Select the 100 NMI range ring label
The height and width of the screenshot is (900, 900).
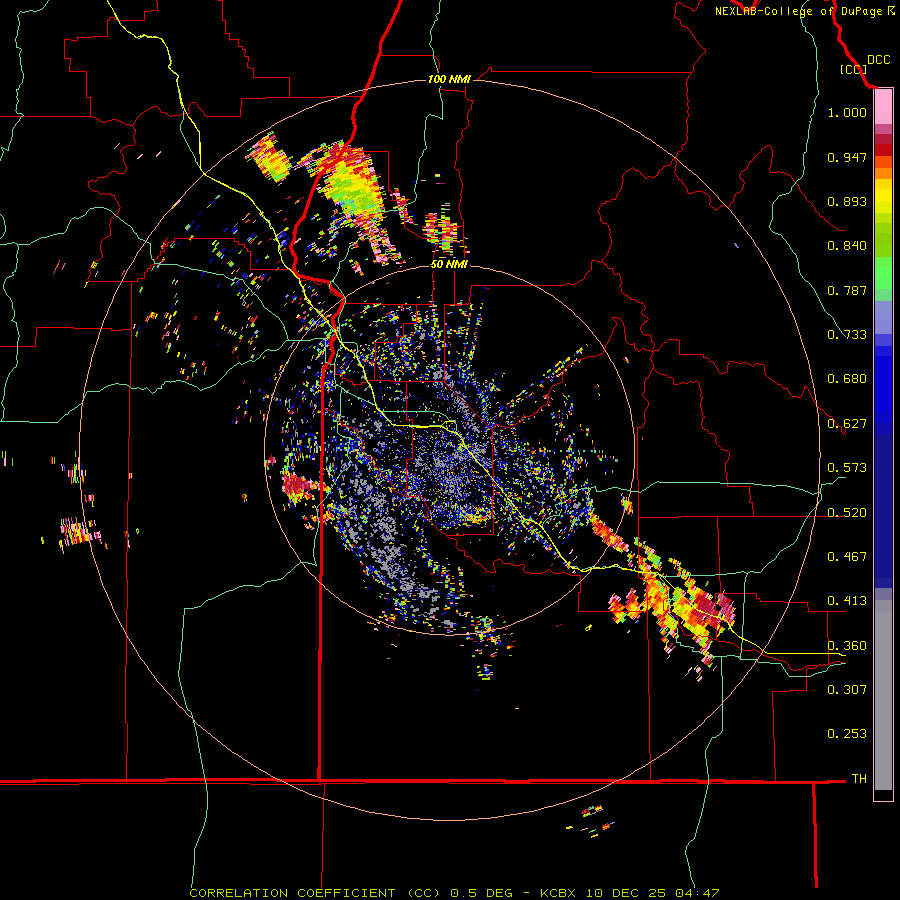pyautogui.click(x=449, y=79)
